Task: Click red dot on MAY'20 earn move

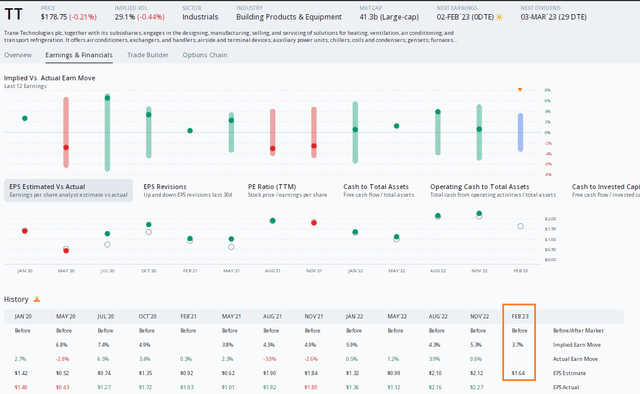Action: pos(66,147)
